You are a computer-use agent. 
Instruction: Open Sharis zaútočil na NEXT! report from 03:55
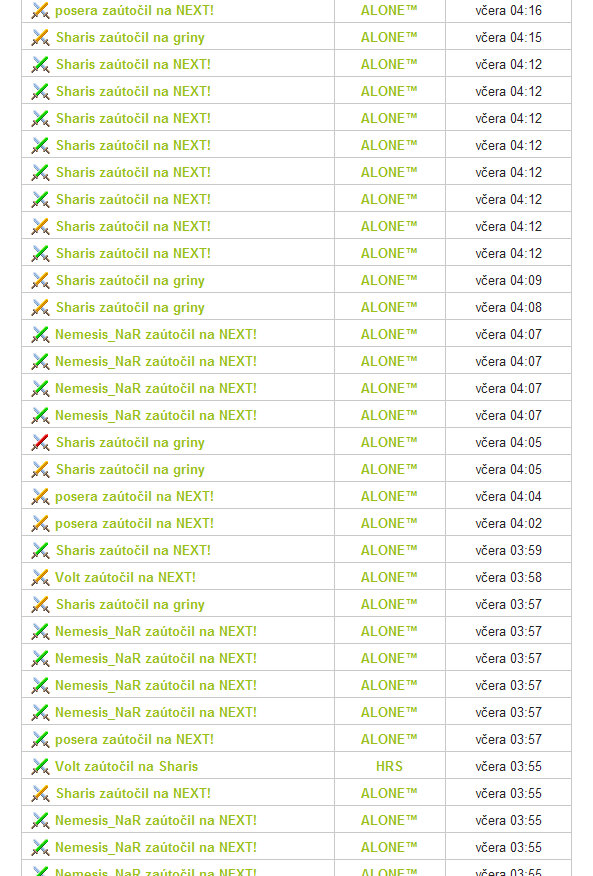[133, 793]
